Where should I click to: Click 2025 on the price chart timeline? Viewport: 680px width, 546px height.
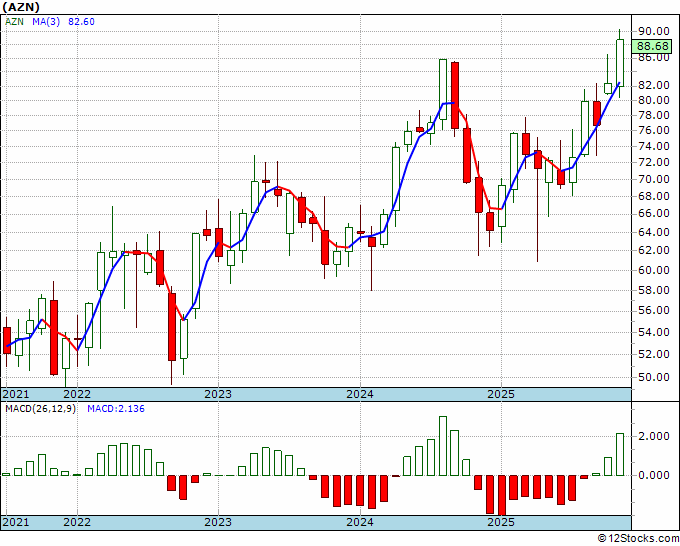point(501,394)
